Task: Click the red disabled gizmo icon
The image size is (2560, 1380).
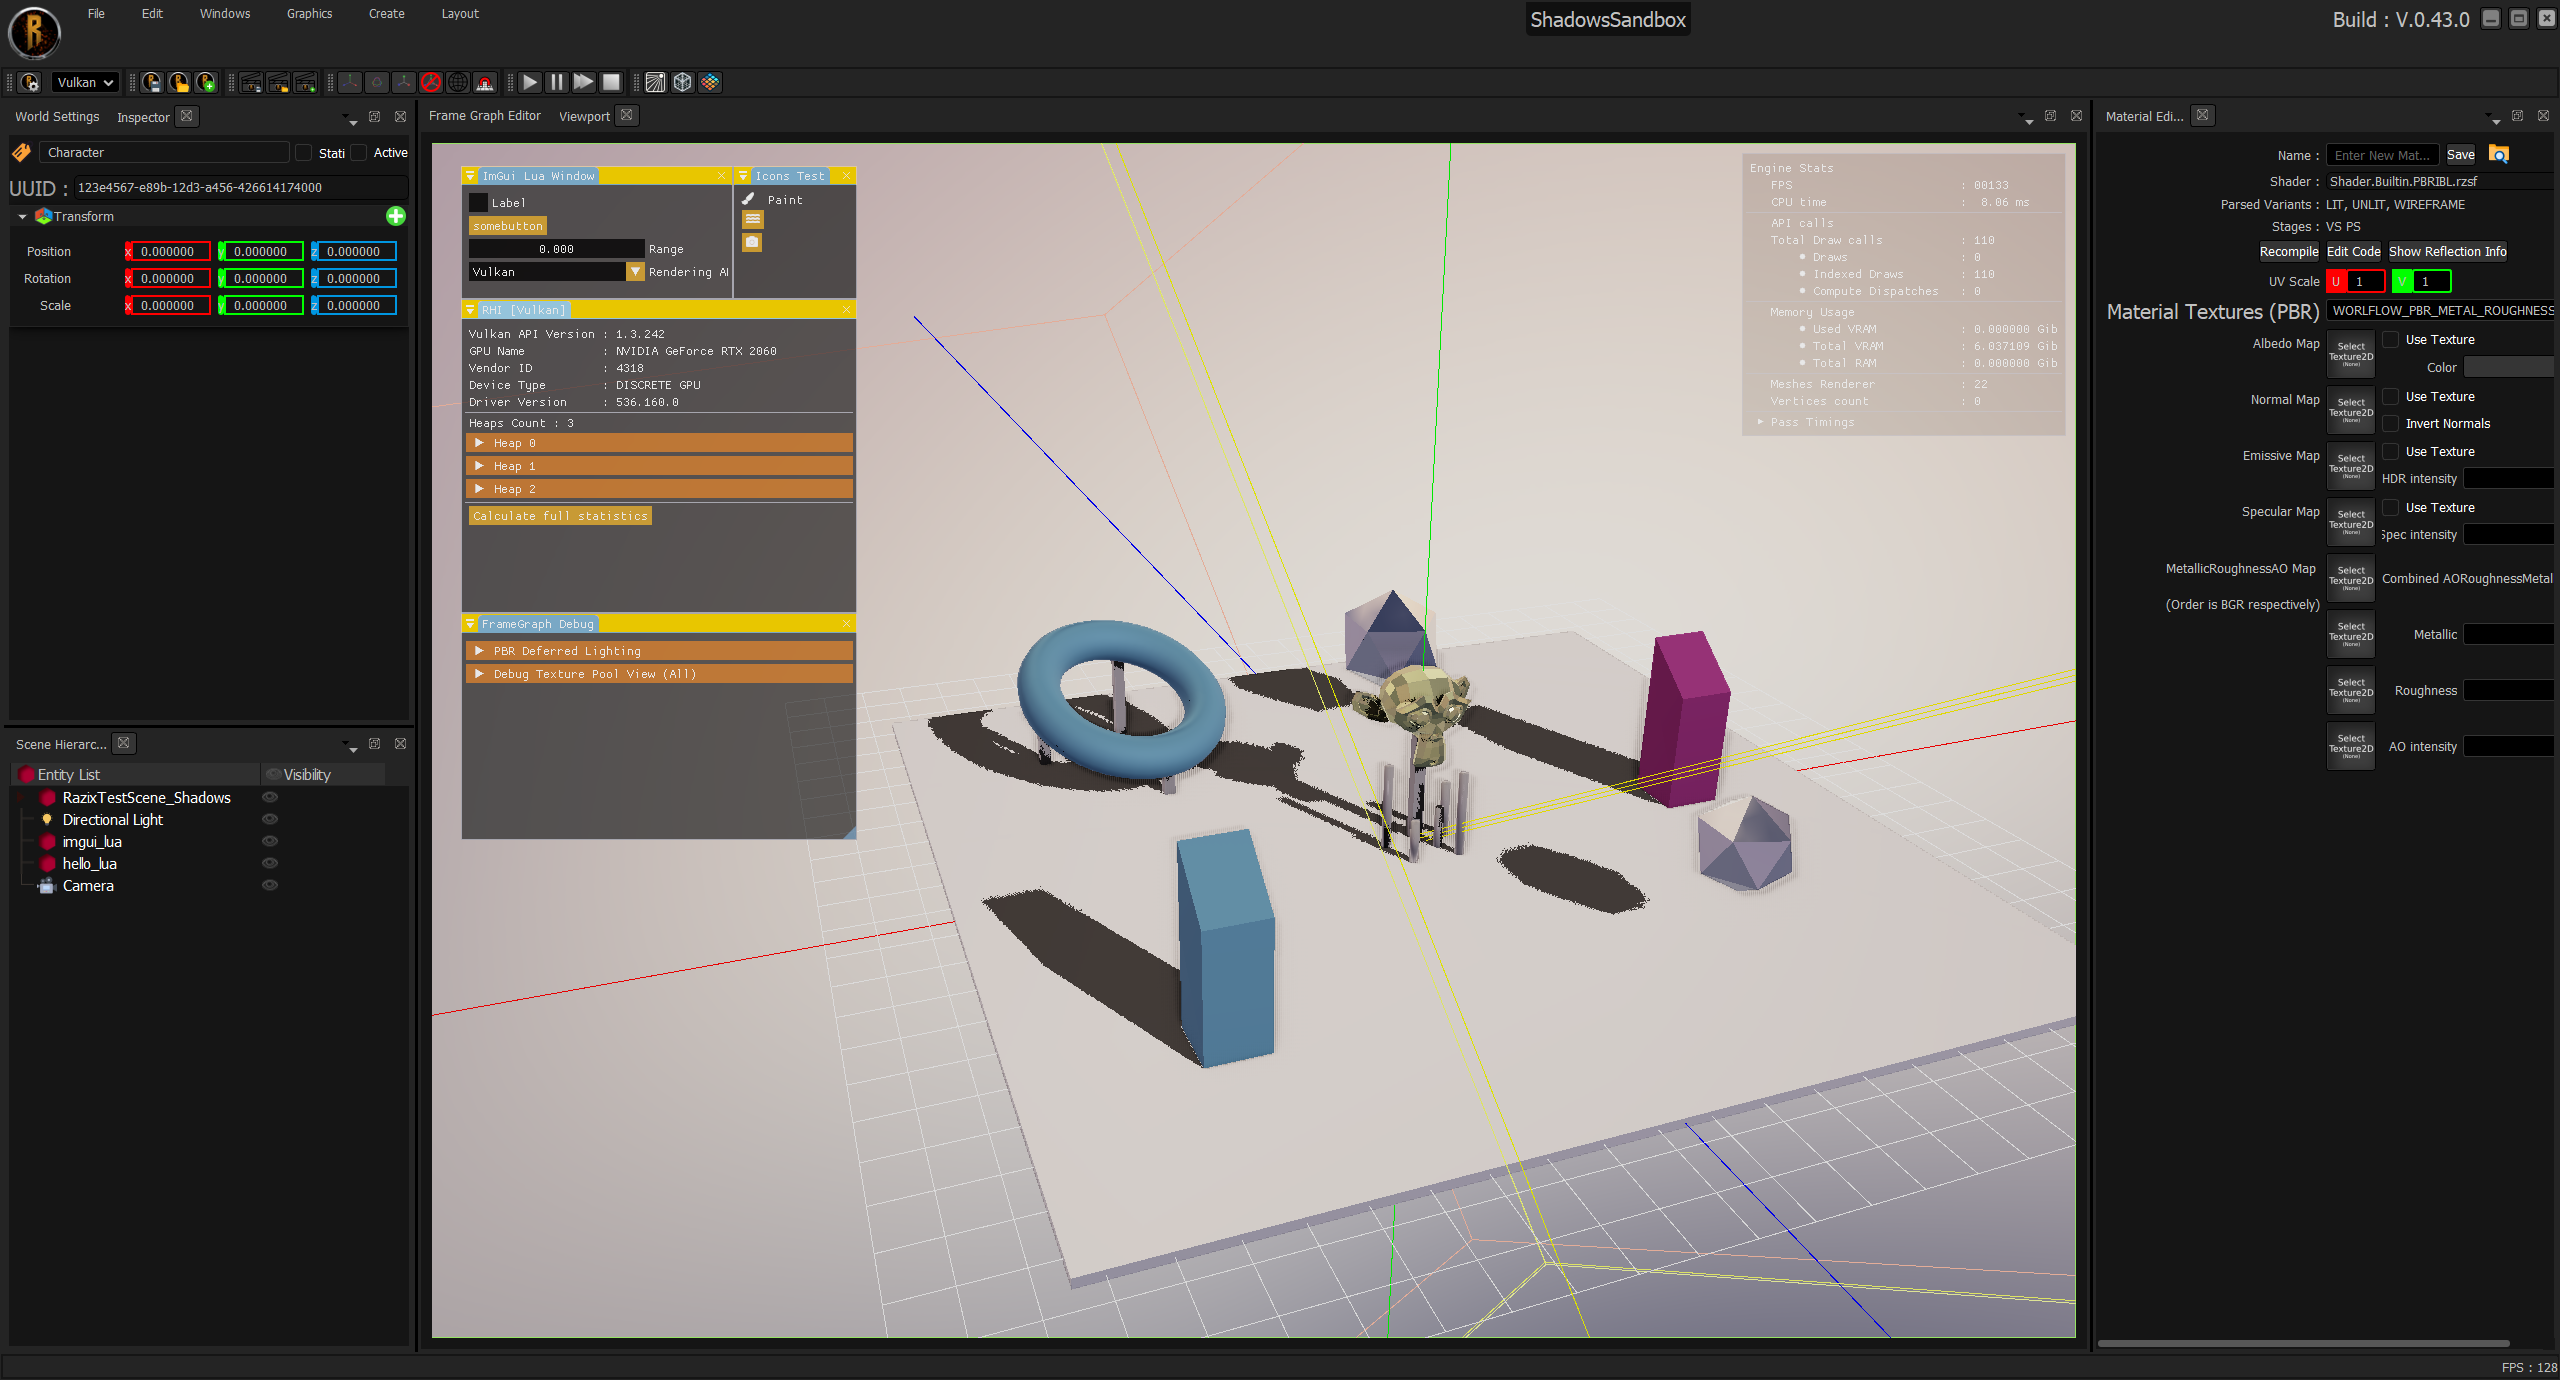Action: click(x=431, y=82)
